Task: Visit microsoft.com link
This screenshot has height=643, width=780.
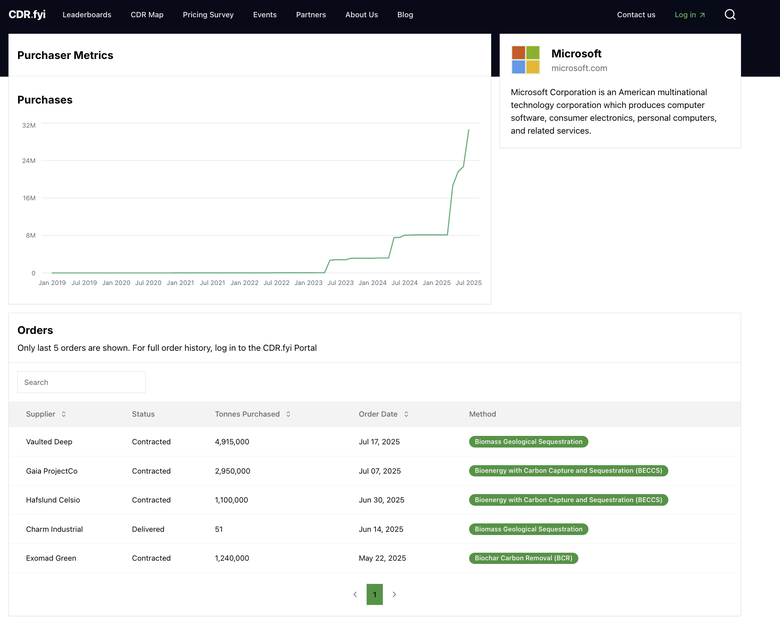Action: pyautogui.click(x=579, y=68)
